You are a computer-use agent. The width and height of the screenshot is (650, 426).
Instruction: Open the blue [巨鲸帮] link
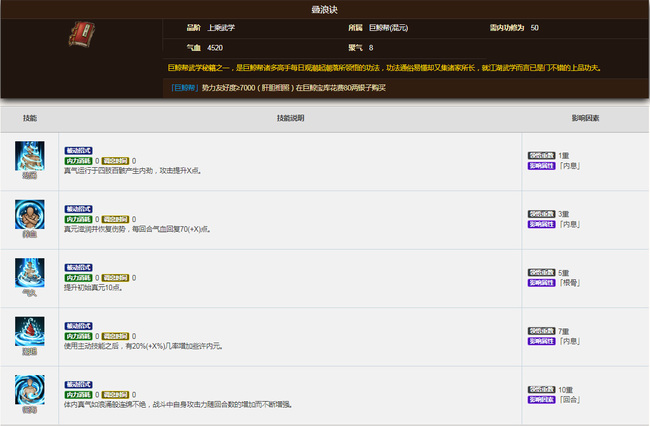(183, 88)
